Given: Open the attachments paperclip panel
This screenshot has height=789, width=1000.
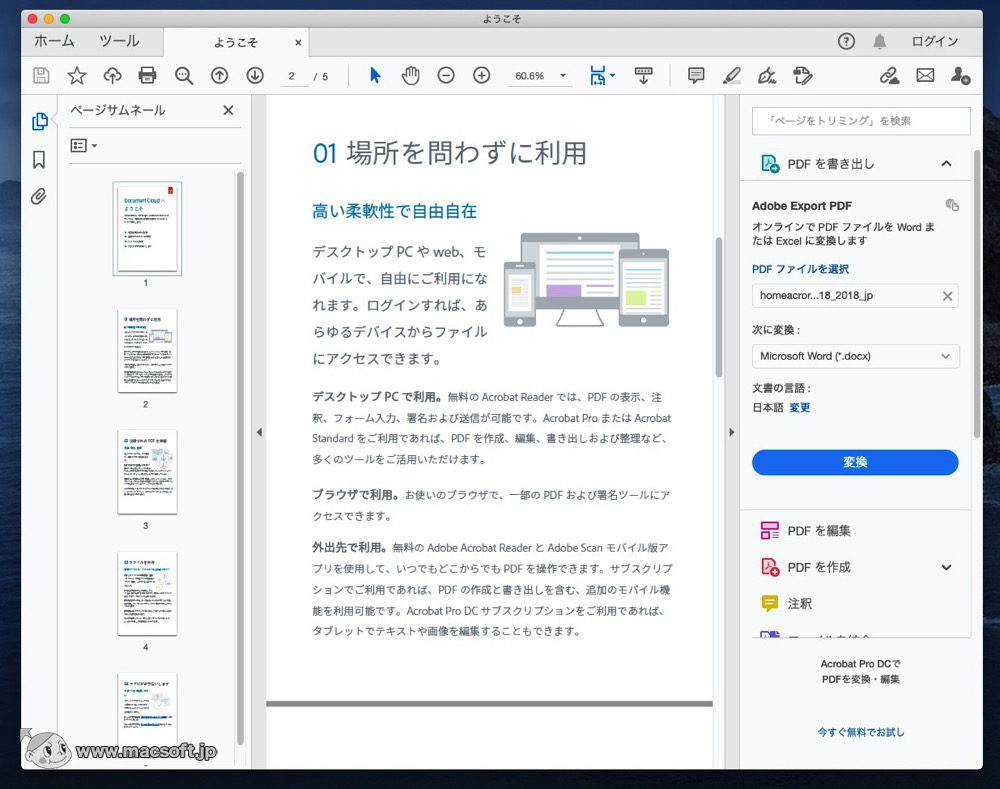Looking at the screenshot, I should (x=39, y=196).
